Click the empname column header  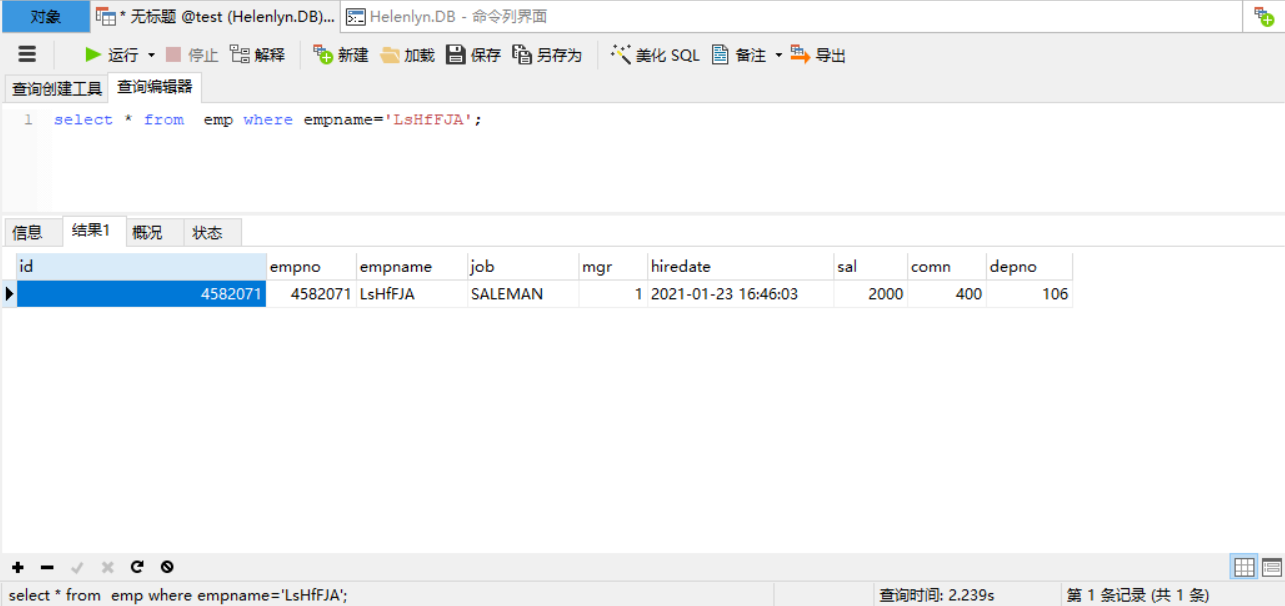411,267
